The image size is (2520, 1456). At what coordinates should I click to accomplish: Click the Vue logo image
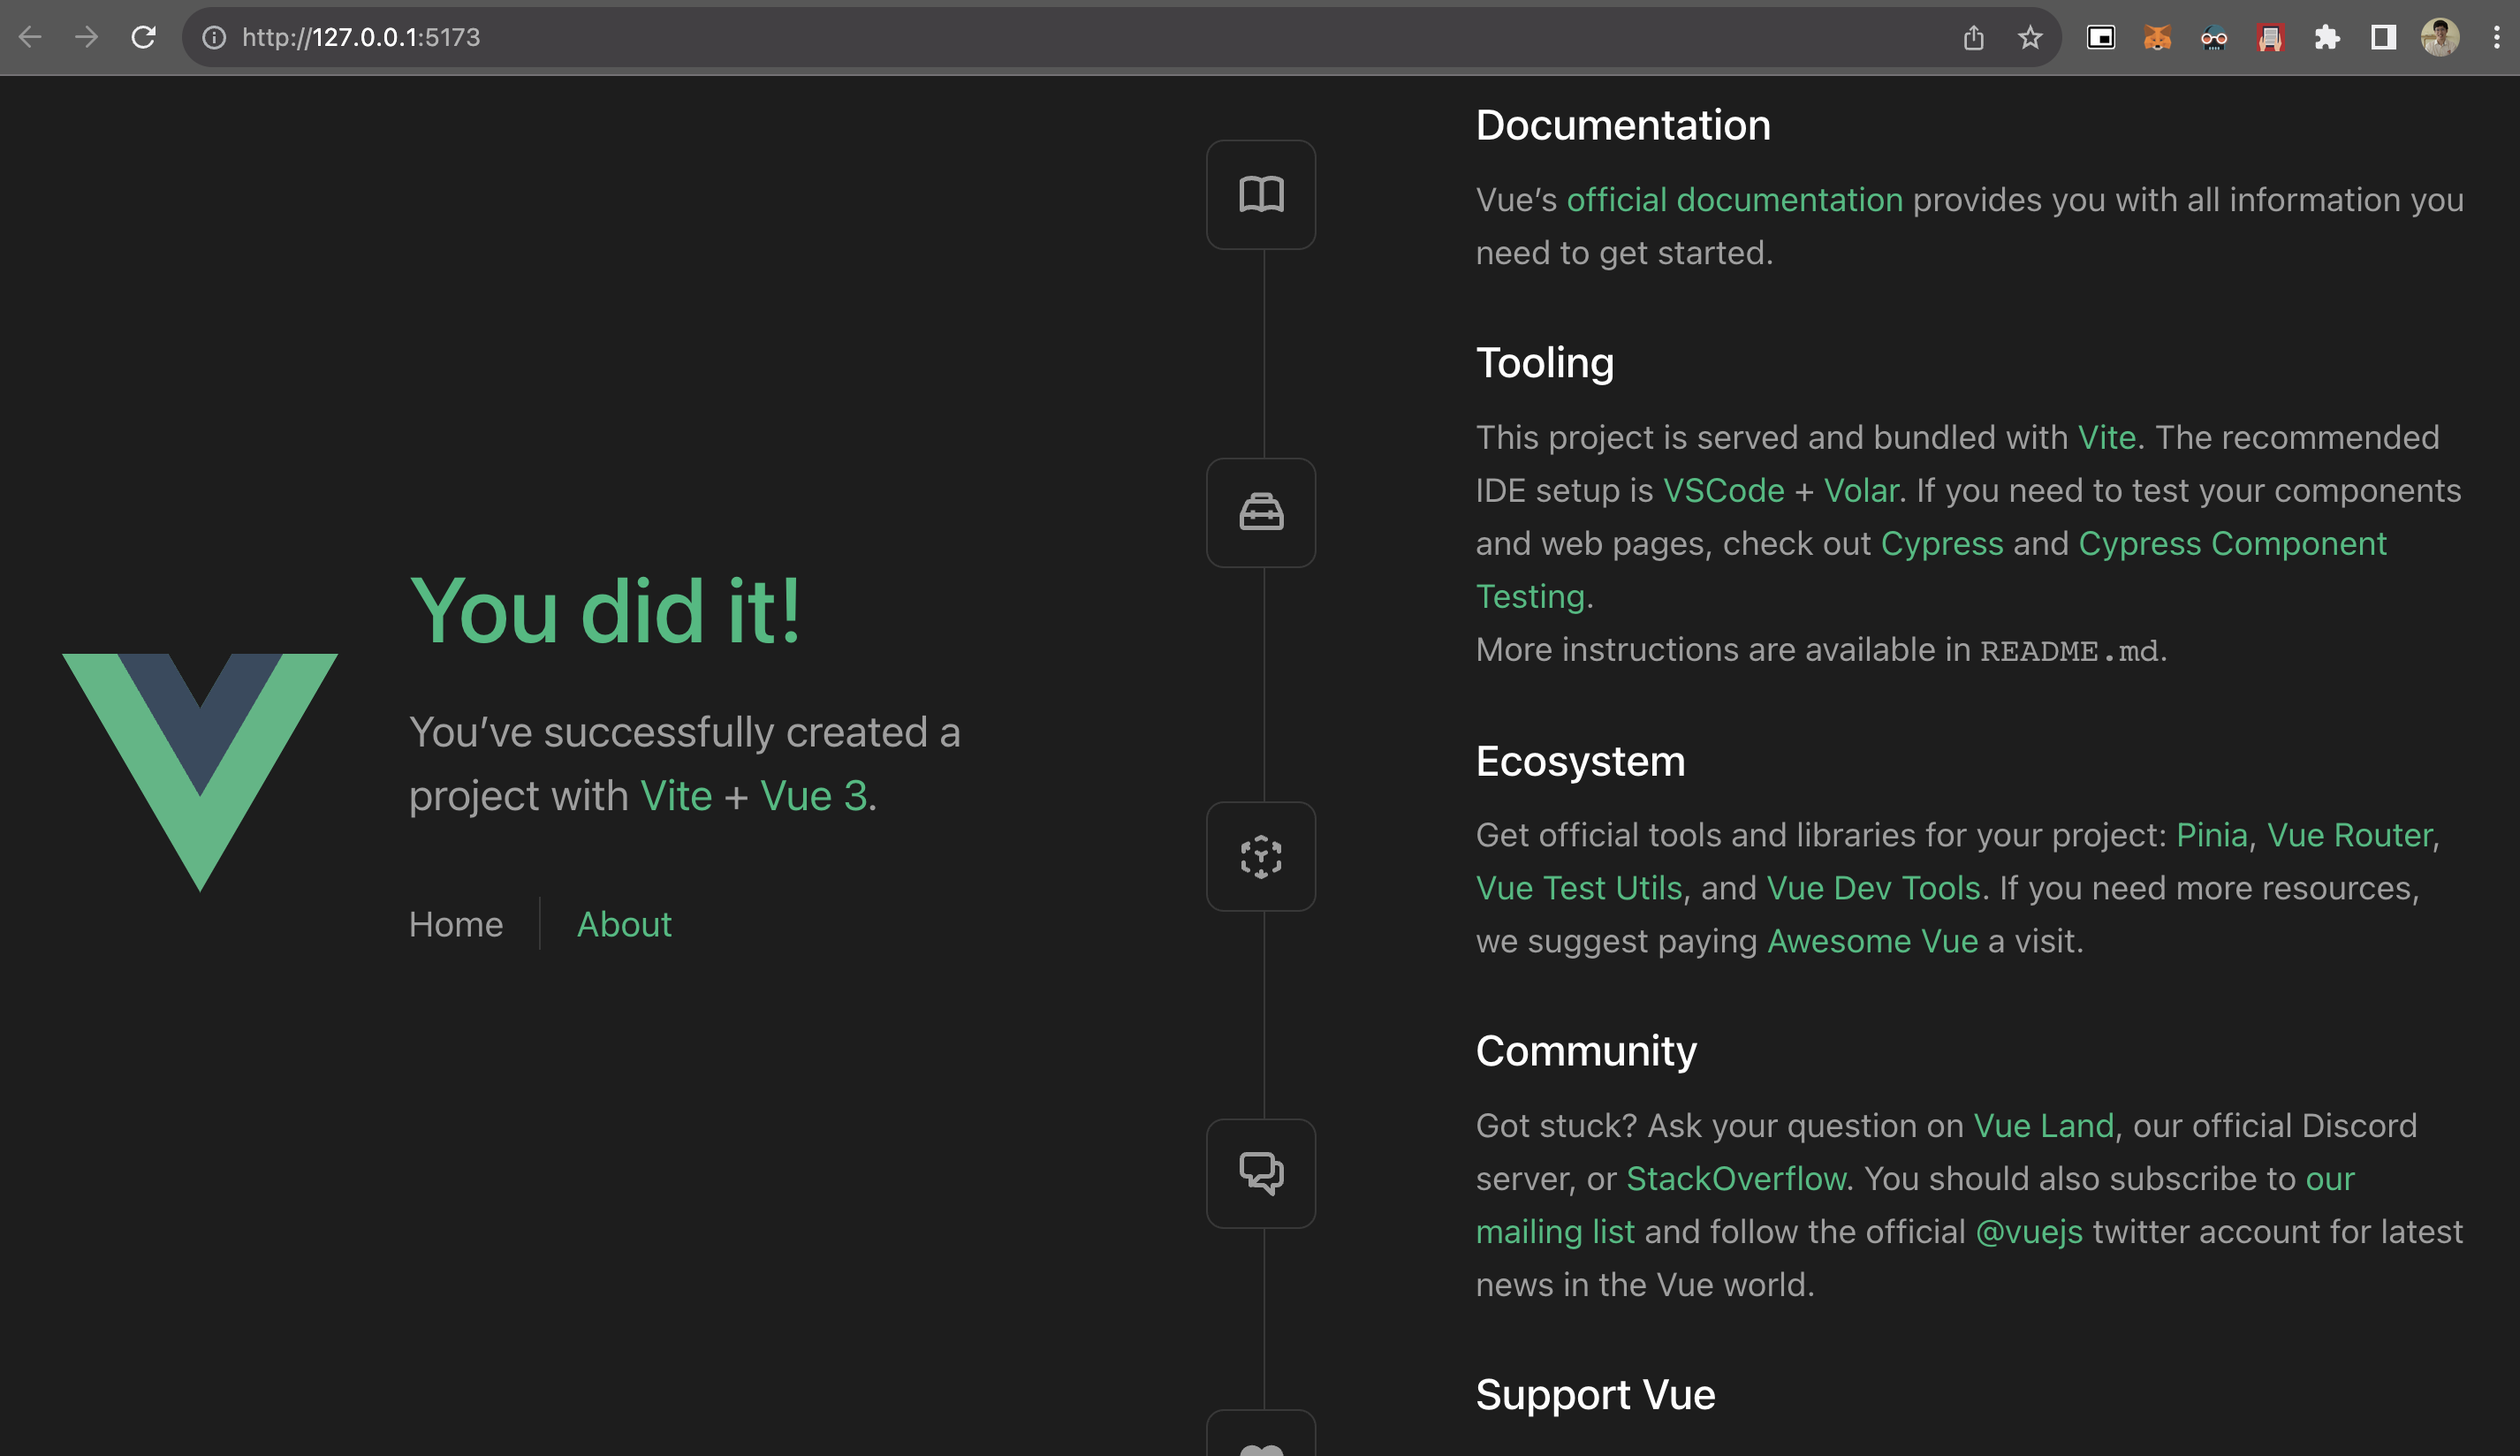click(200, 772)
